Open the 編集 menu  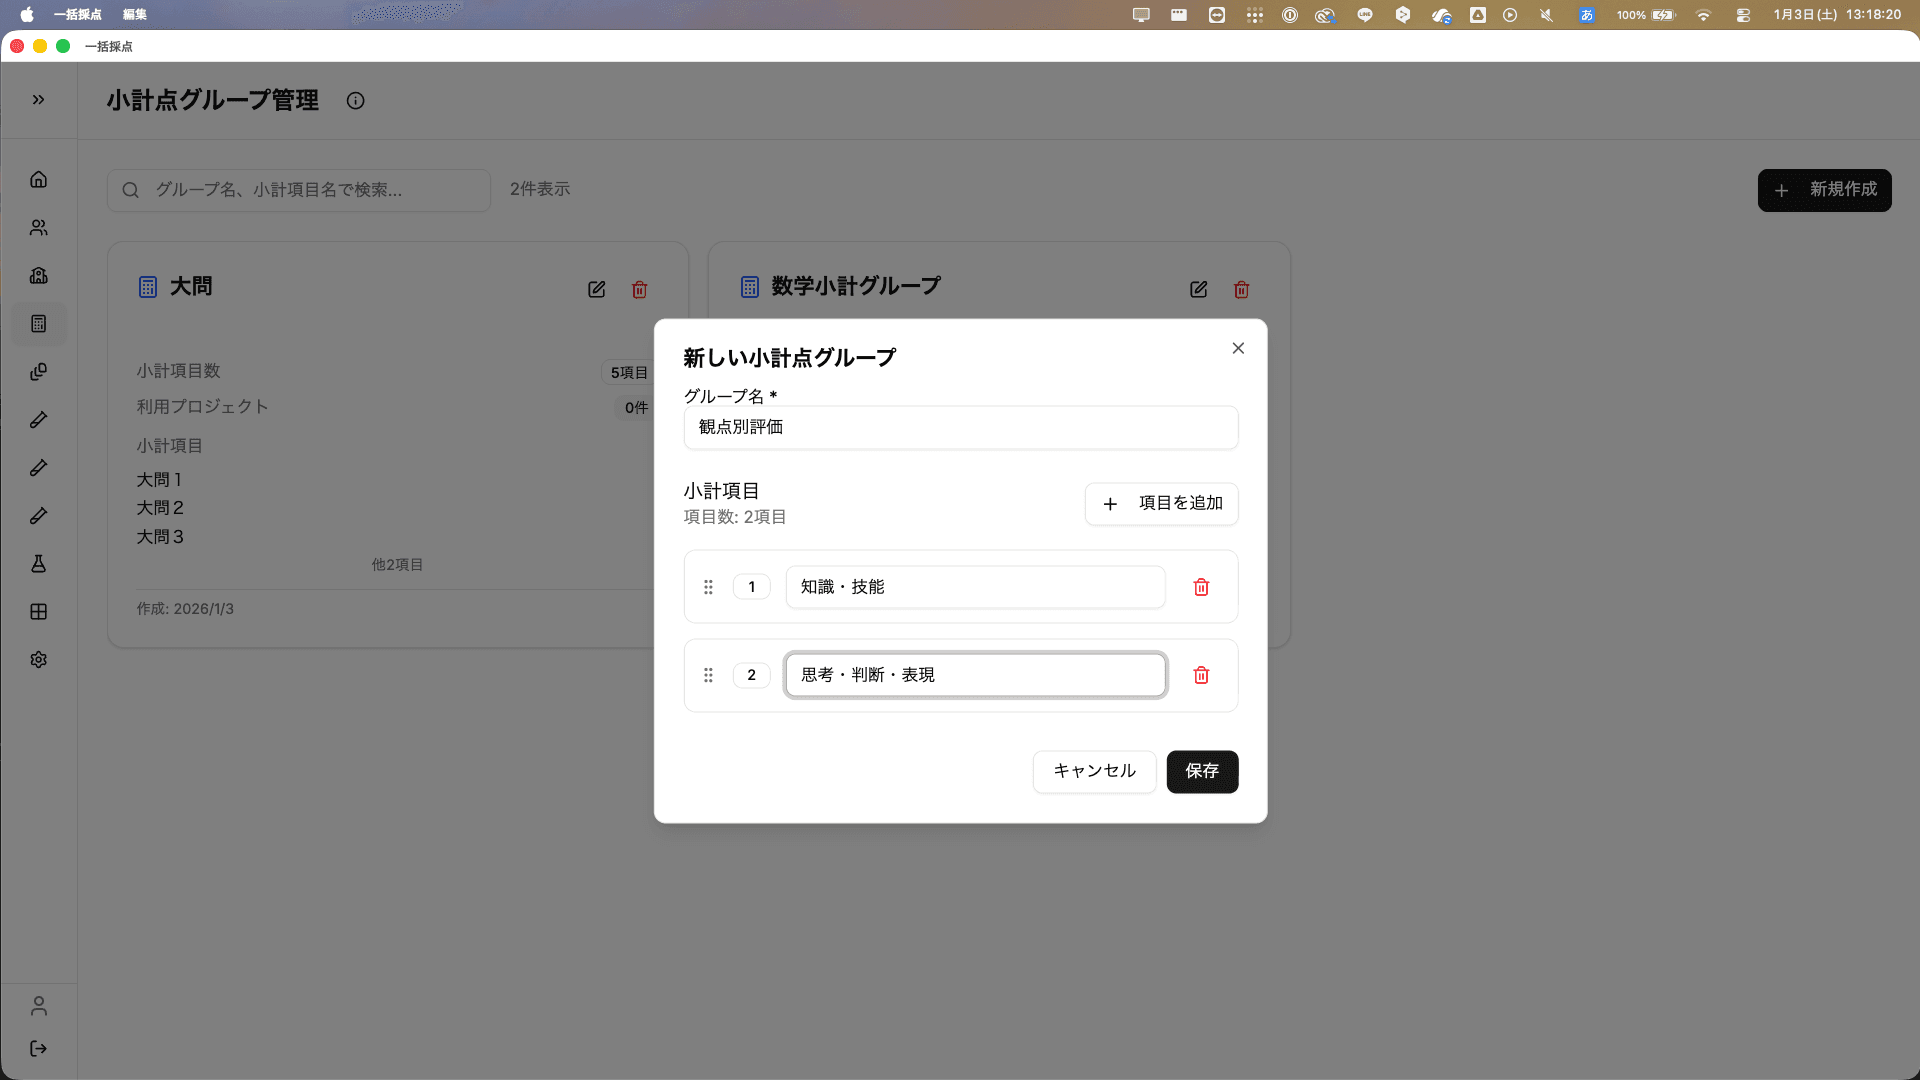(x=133, y=15)
